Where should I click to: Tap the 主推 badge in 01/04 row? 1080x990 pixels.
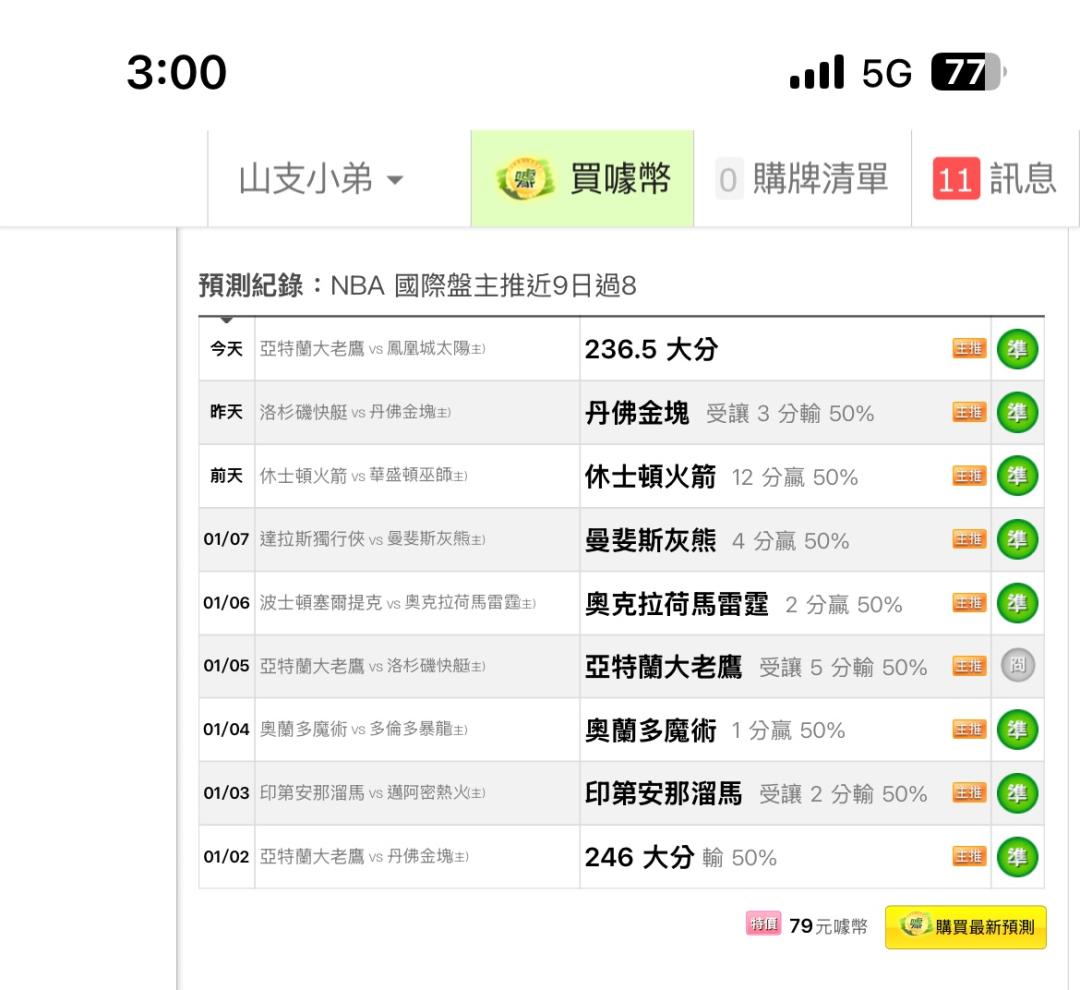(x=969, y=730)
